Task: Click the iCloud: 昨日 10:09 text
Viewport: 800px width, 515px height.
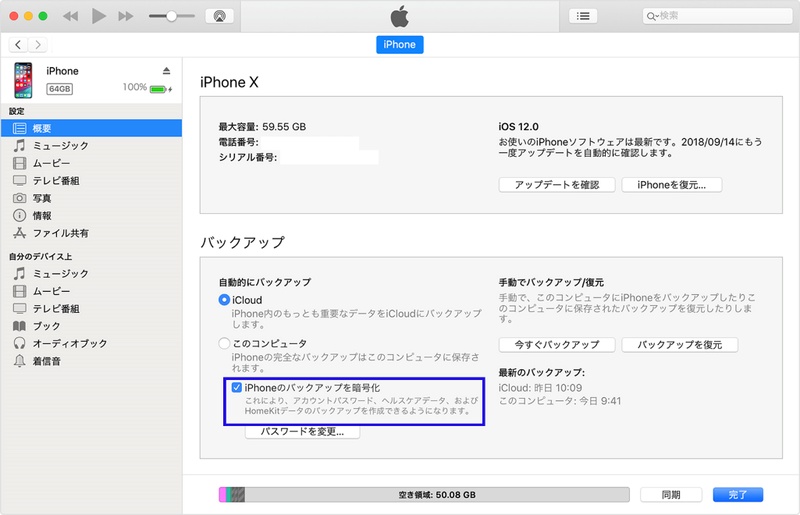Action: (x=540, y=388)
